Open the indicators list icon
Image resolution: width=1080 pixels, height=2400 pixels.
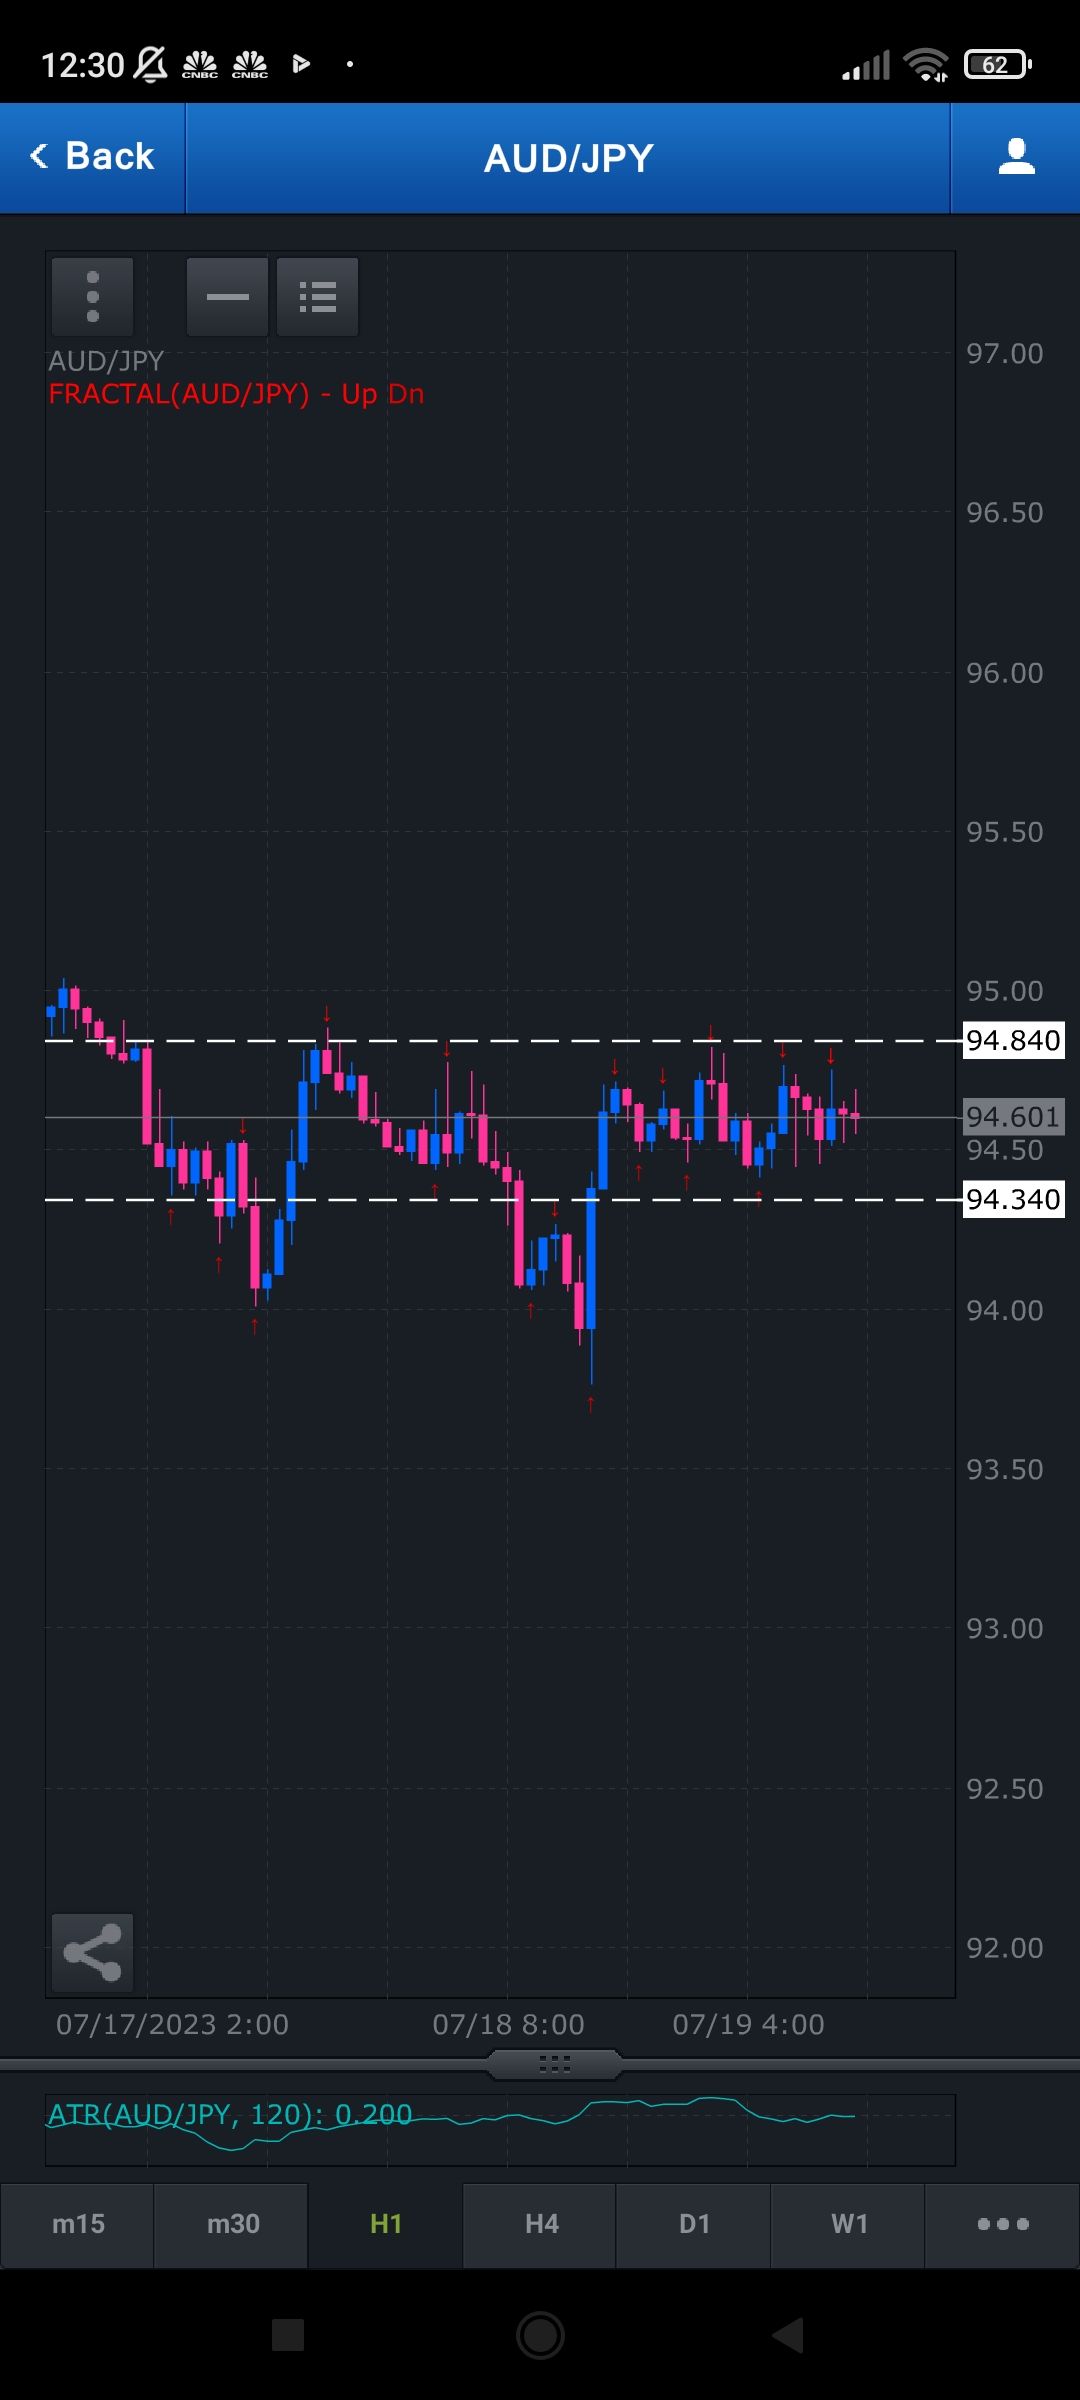tap(317, 297)
